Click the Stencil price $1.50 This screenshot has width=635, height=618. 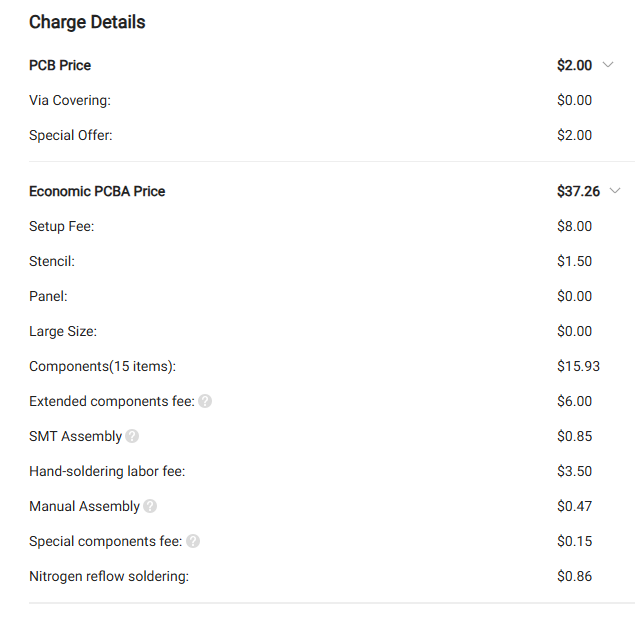574,261
